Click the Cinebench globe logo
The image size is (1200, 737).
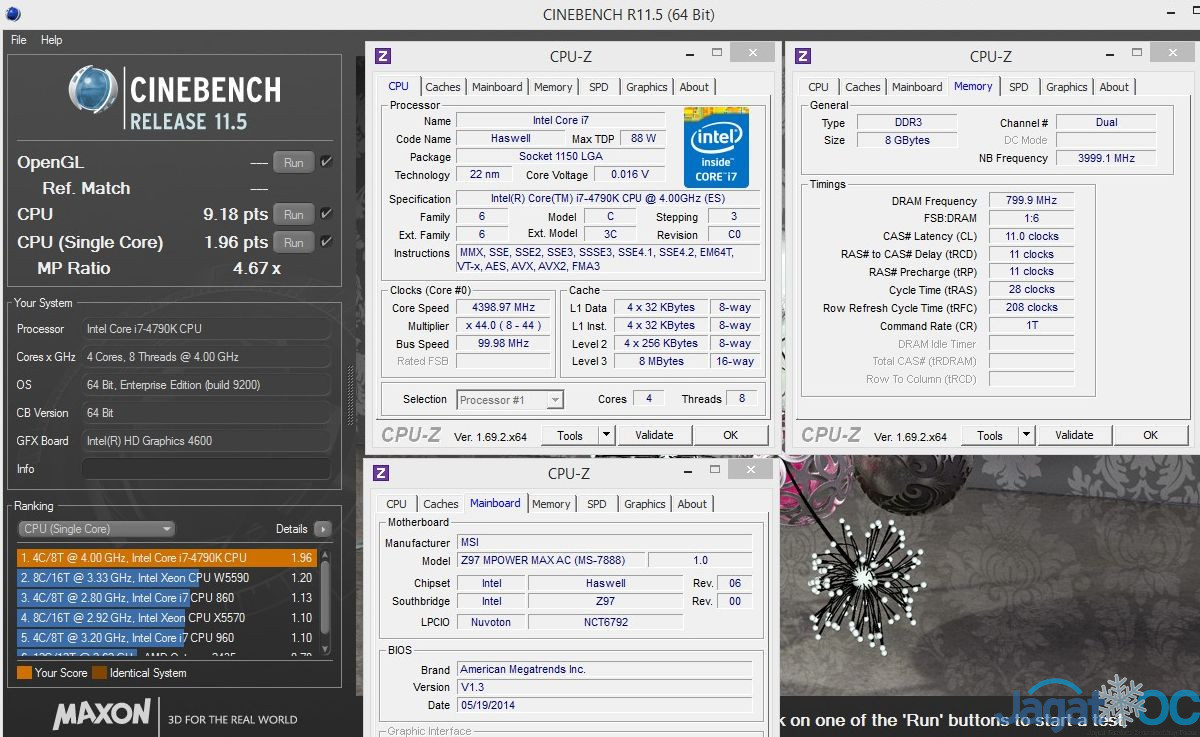point(92,90)
